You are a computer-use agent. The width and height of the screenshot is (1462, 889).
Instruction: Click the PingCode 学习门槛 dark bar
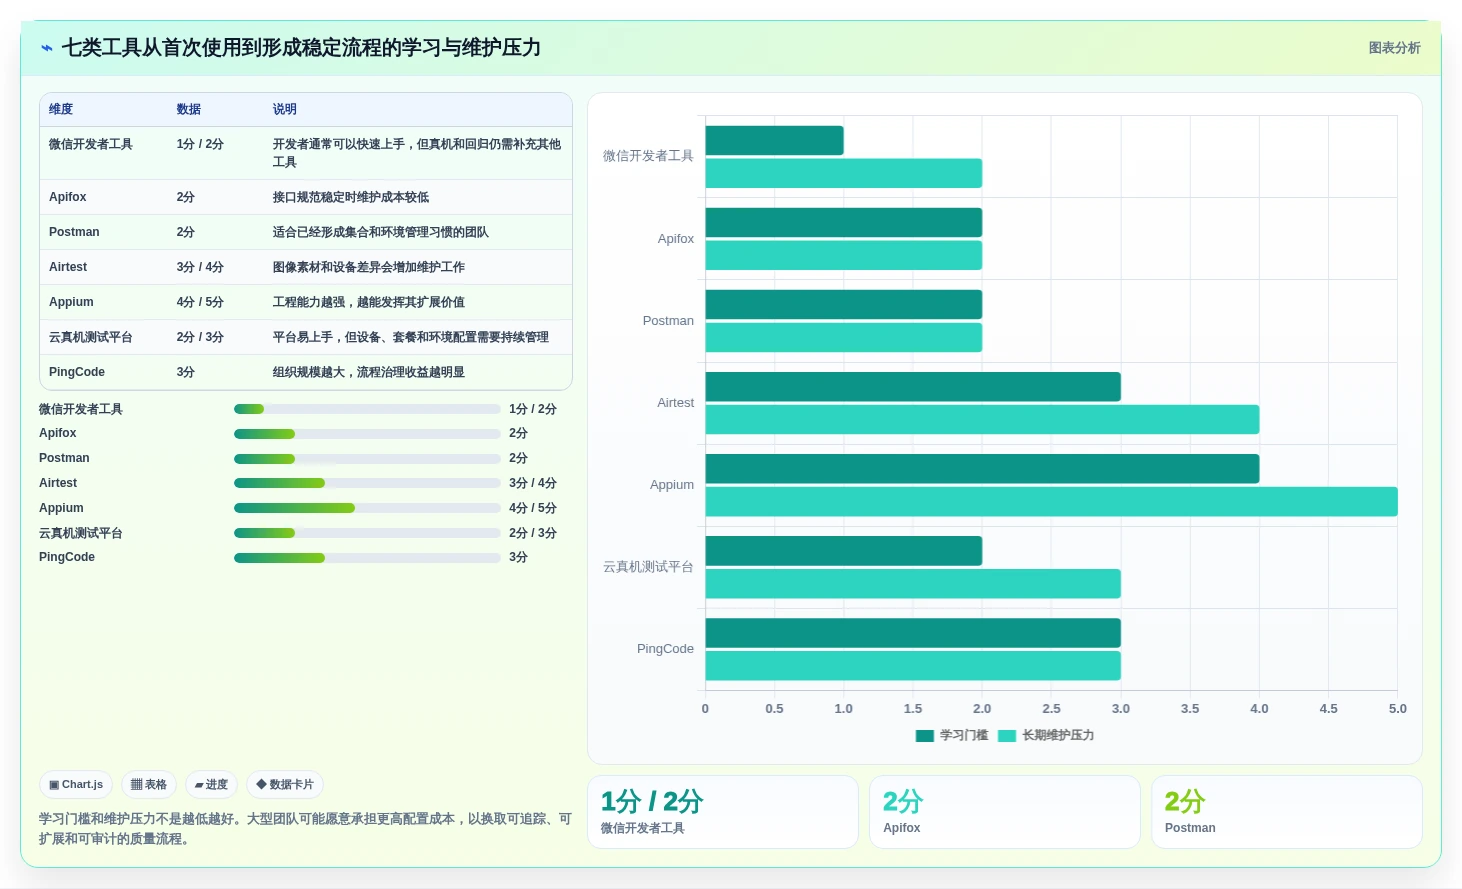coord(913,633)
